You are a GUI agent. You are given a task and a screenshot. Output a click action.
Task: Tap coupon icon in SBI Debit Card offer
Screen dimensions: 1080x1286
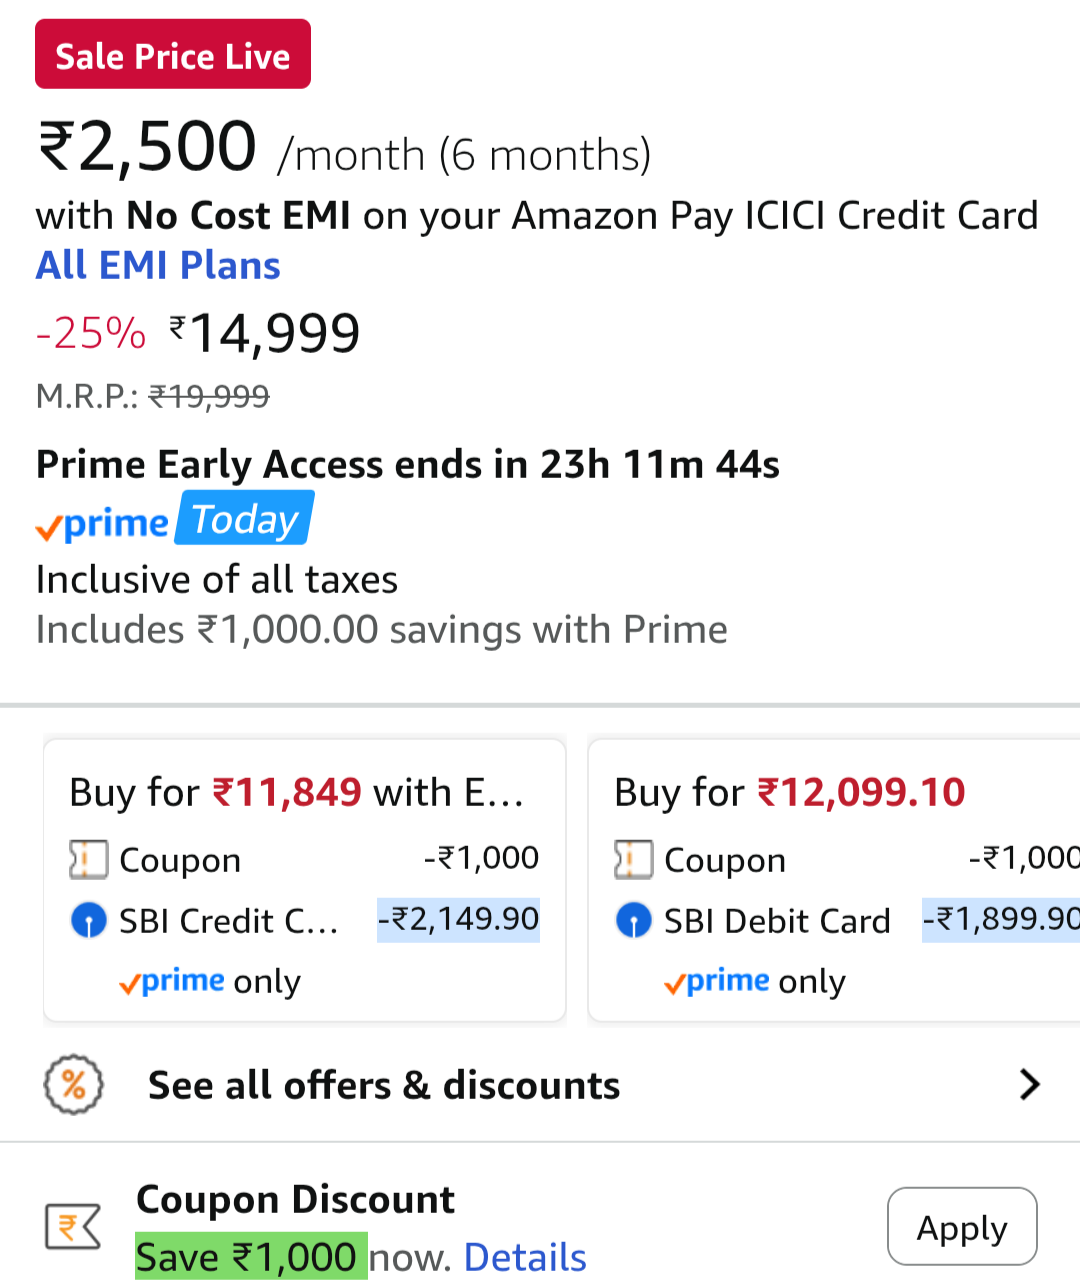point(633,859)
